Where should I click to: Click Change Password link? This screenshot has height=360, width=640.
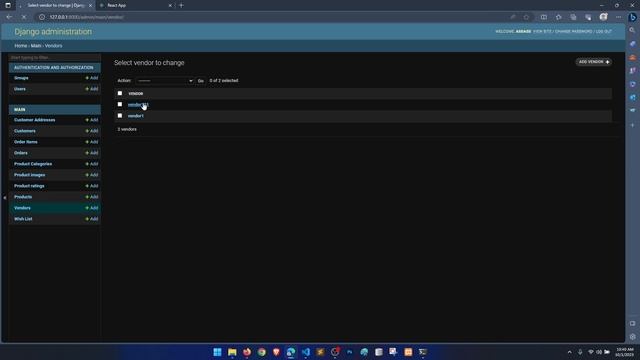(573, 31)
